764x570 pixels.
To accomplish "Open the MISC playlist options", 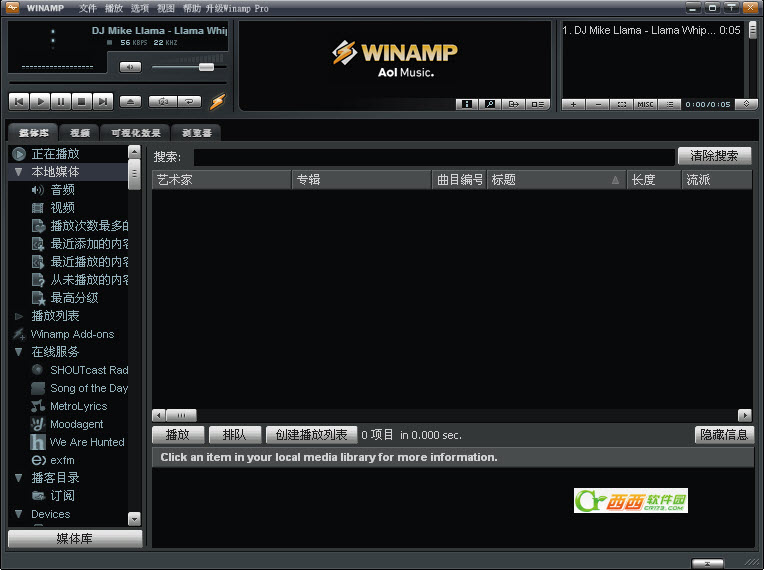I will coord(646,104).
